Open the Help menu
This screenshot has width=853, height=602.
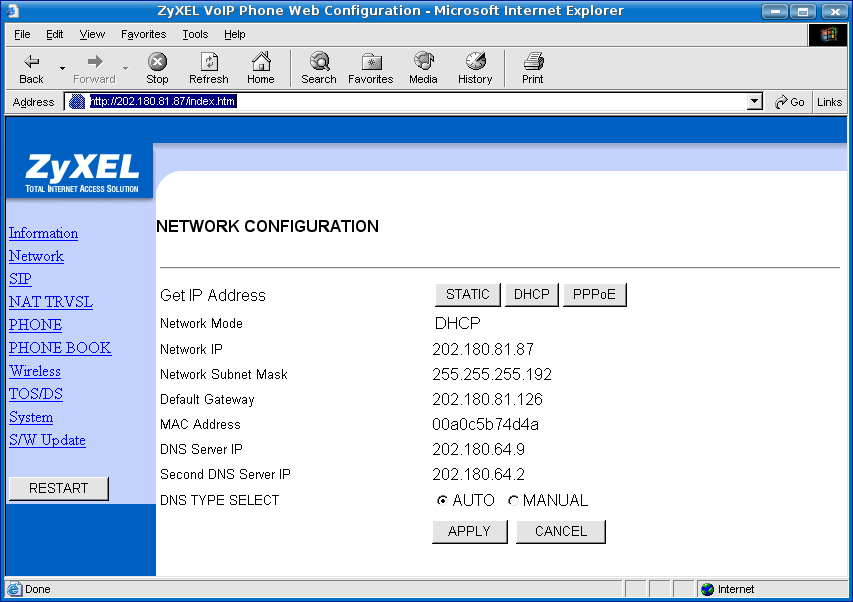pyautogui.click(x=234, y=34)
